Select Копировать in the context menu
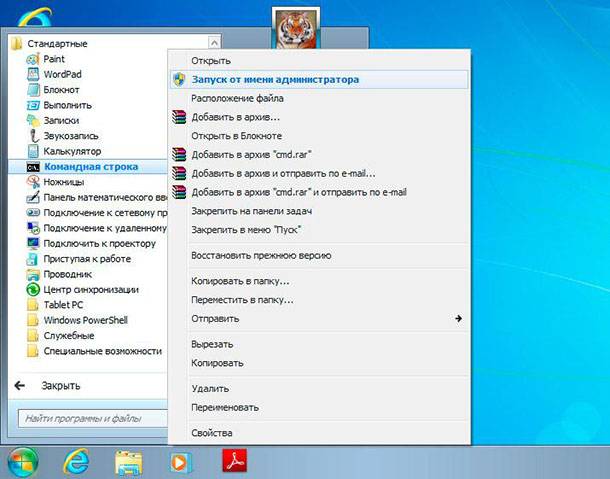 [x=319, y=363]
